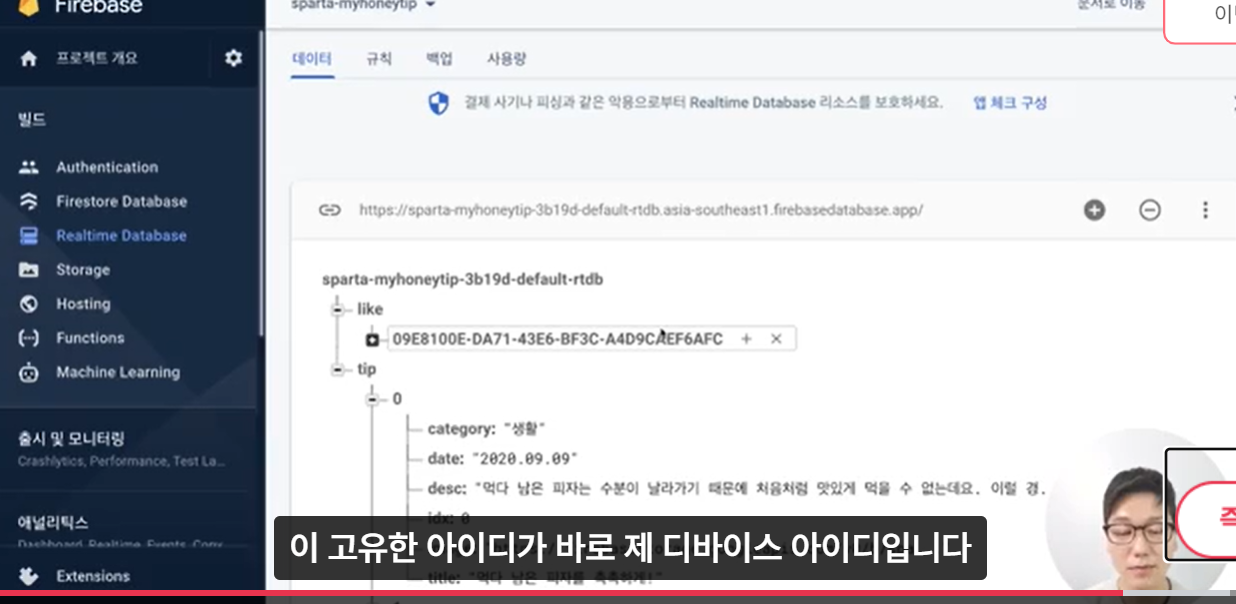Open Storage in sidebar

click(x=83, y=270)
